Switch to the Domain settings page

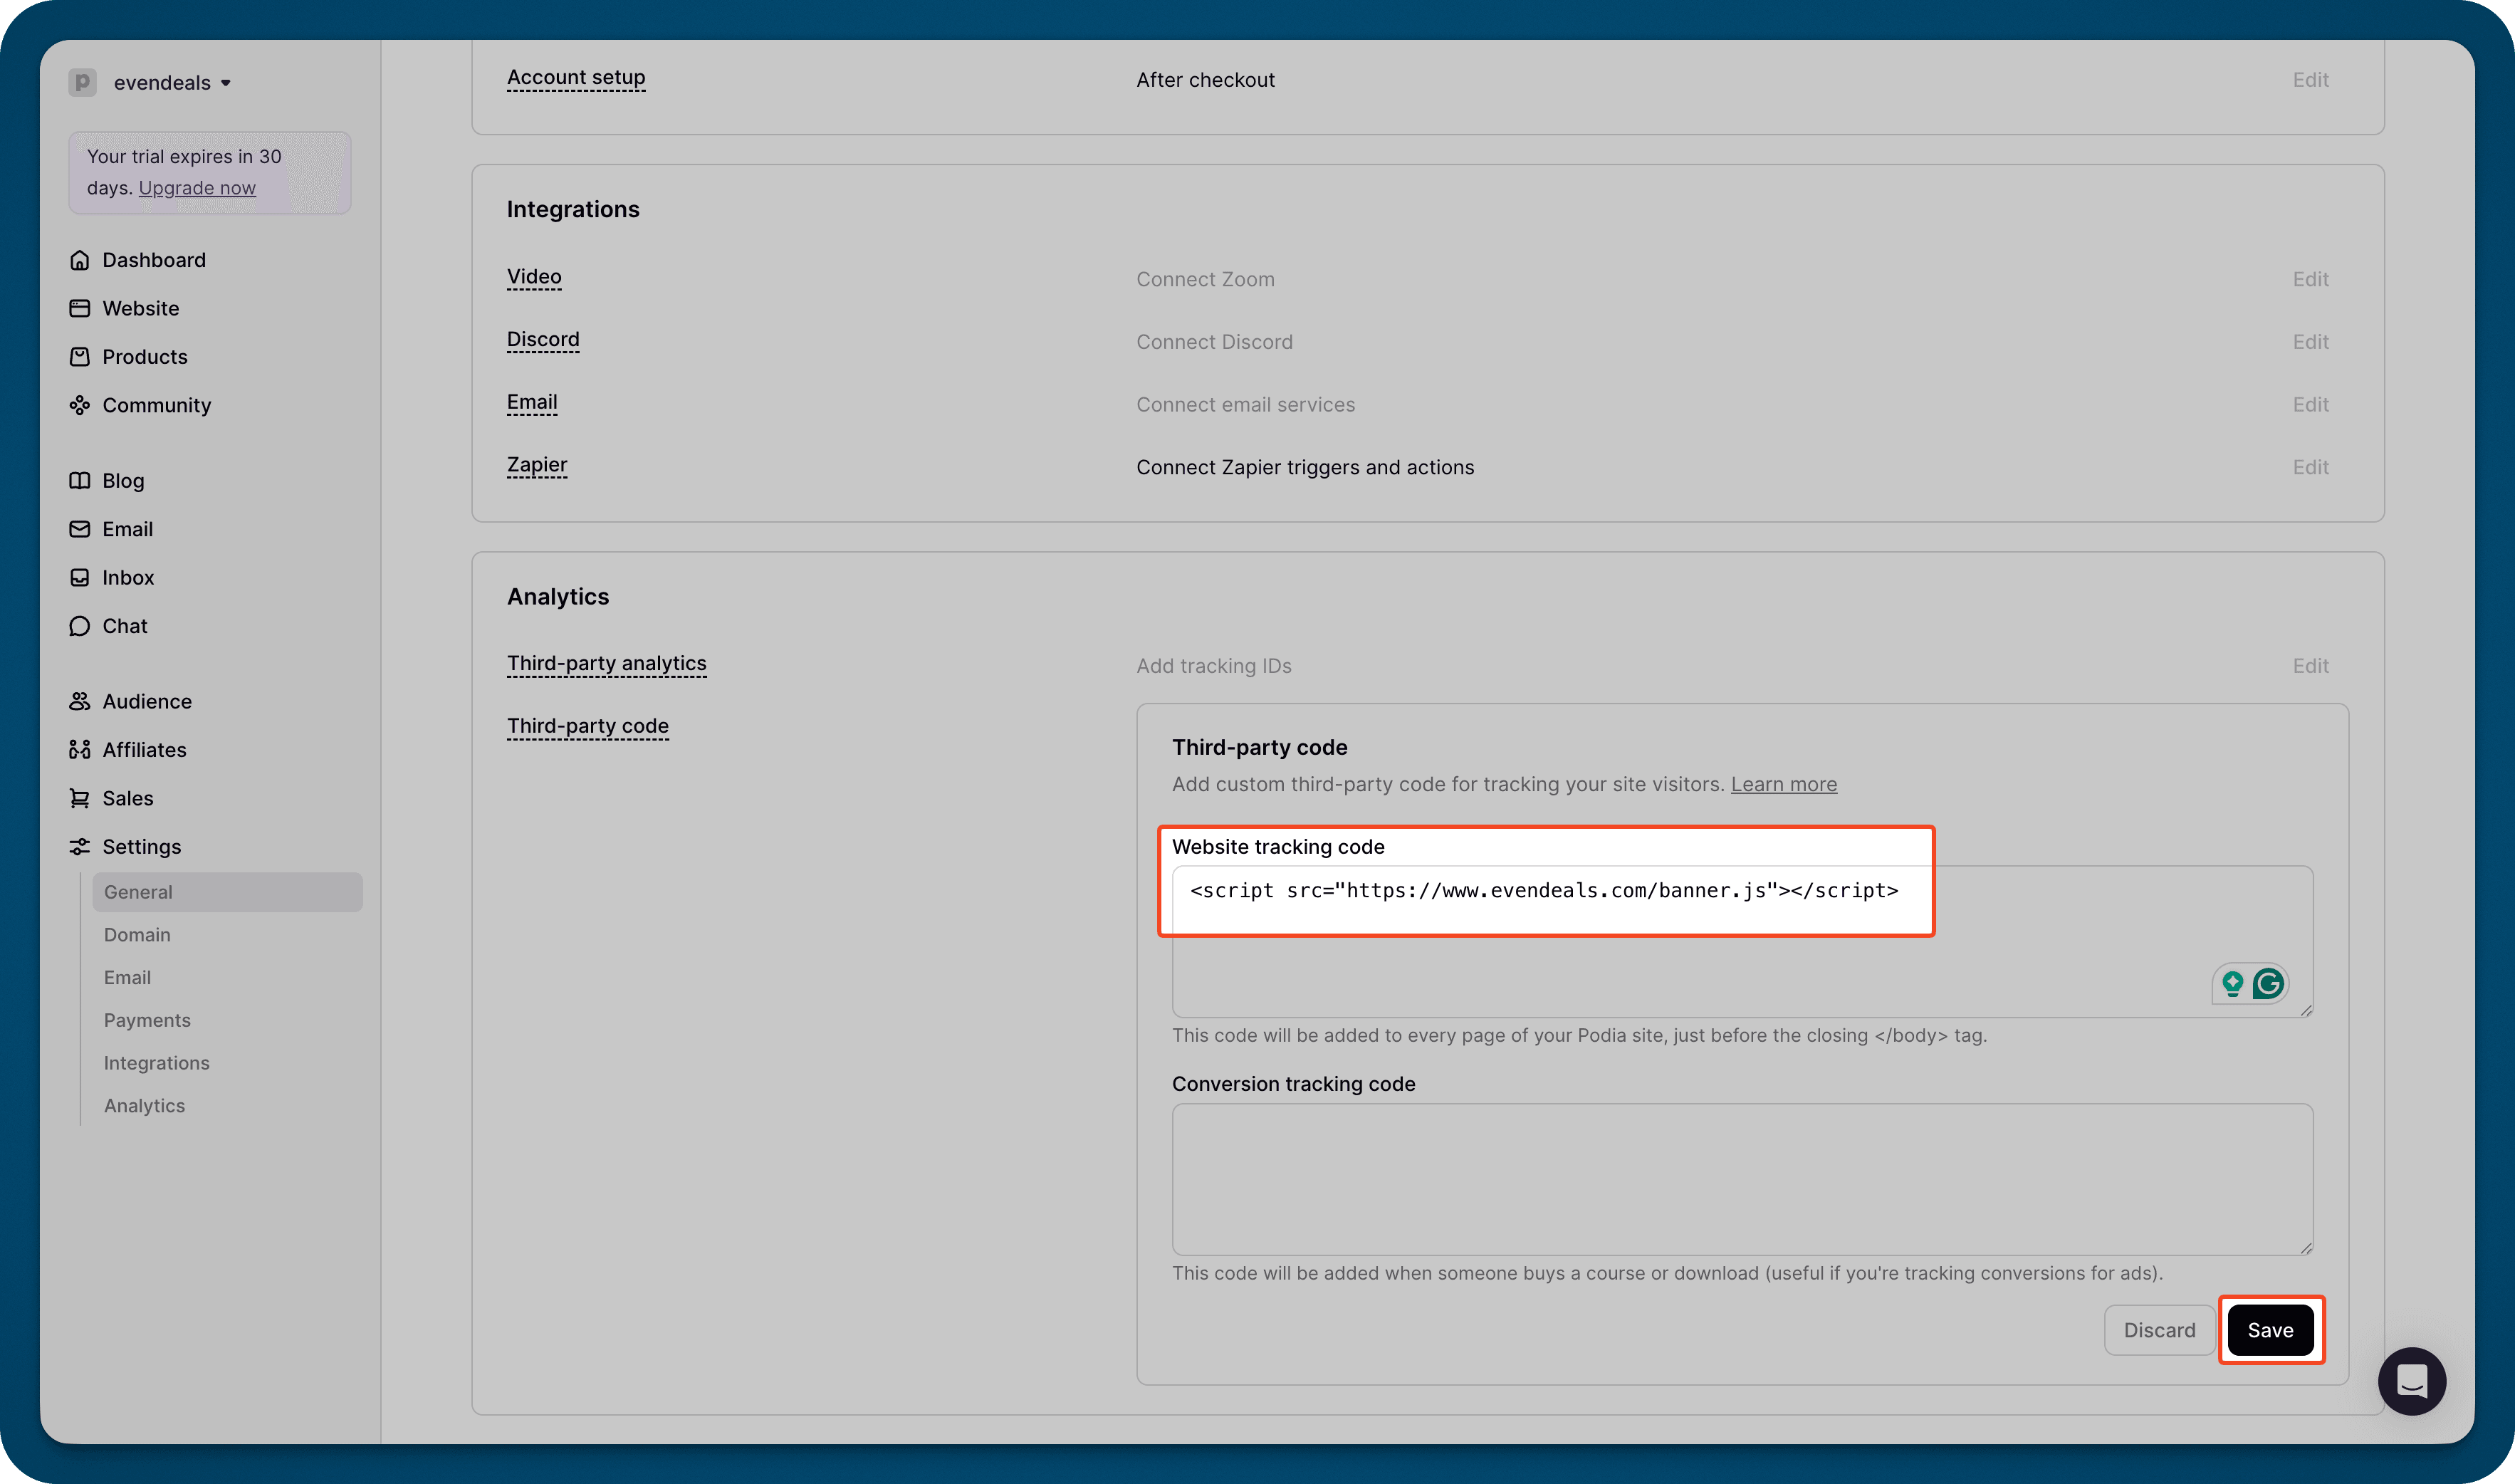137,935
